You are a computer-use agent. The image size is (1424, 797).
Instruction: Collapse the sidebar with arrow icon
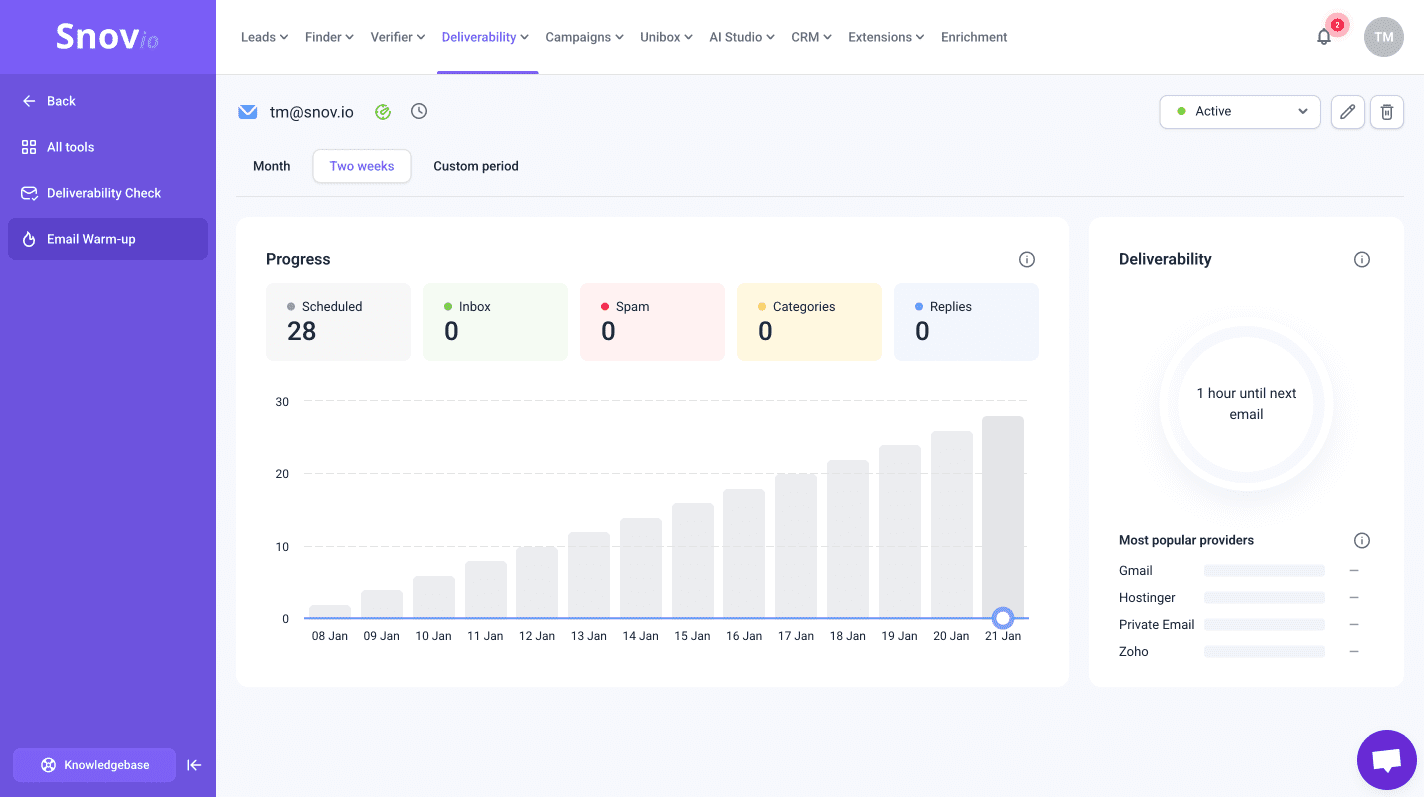(194, 765)
